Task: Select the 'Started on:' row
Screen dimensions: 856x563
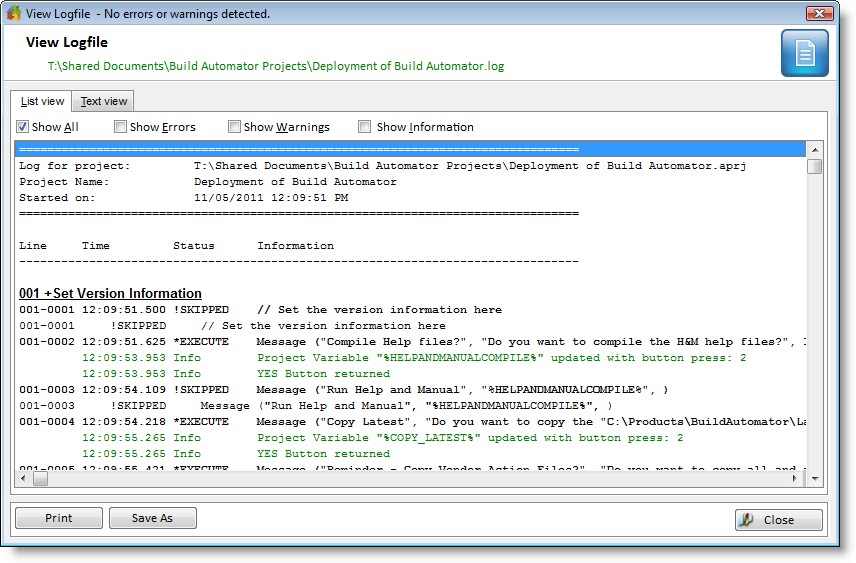Action: pyautogui.click(x=411, y=197)
